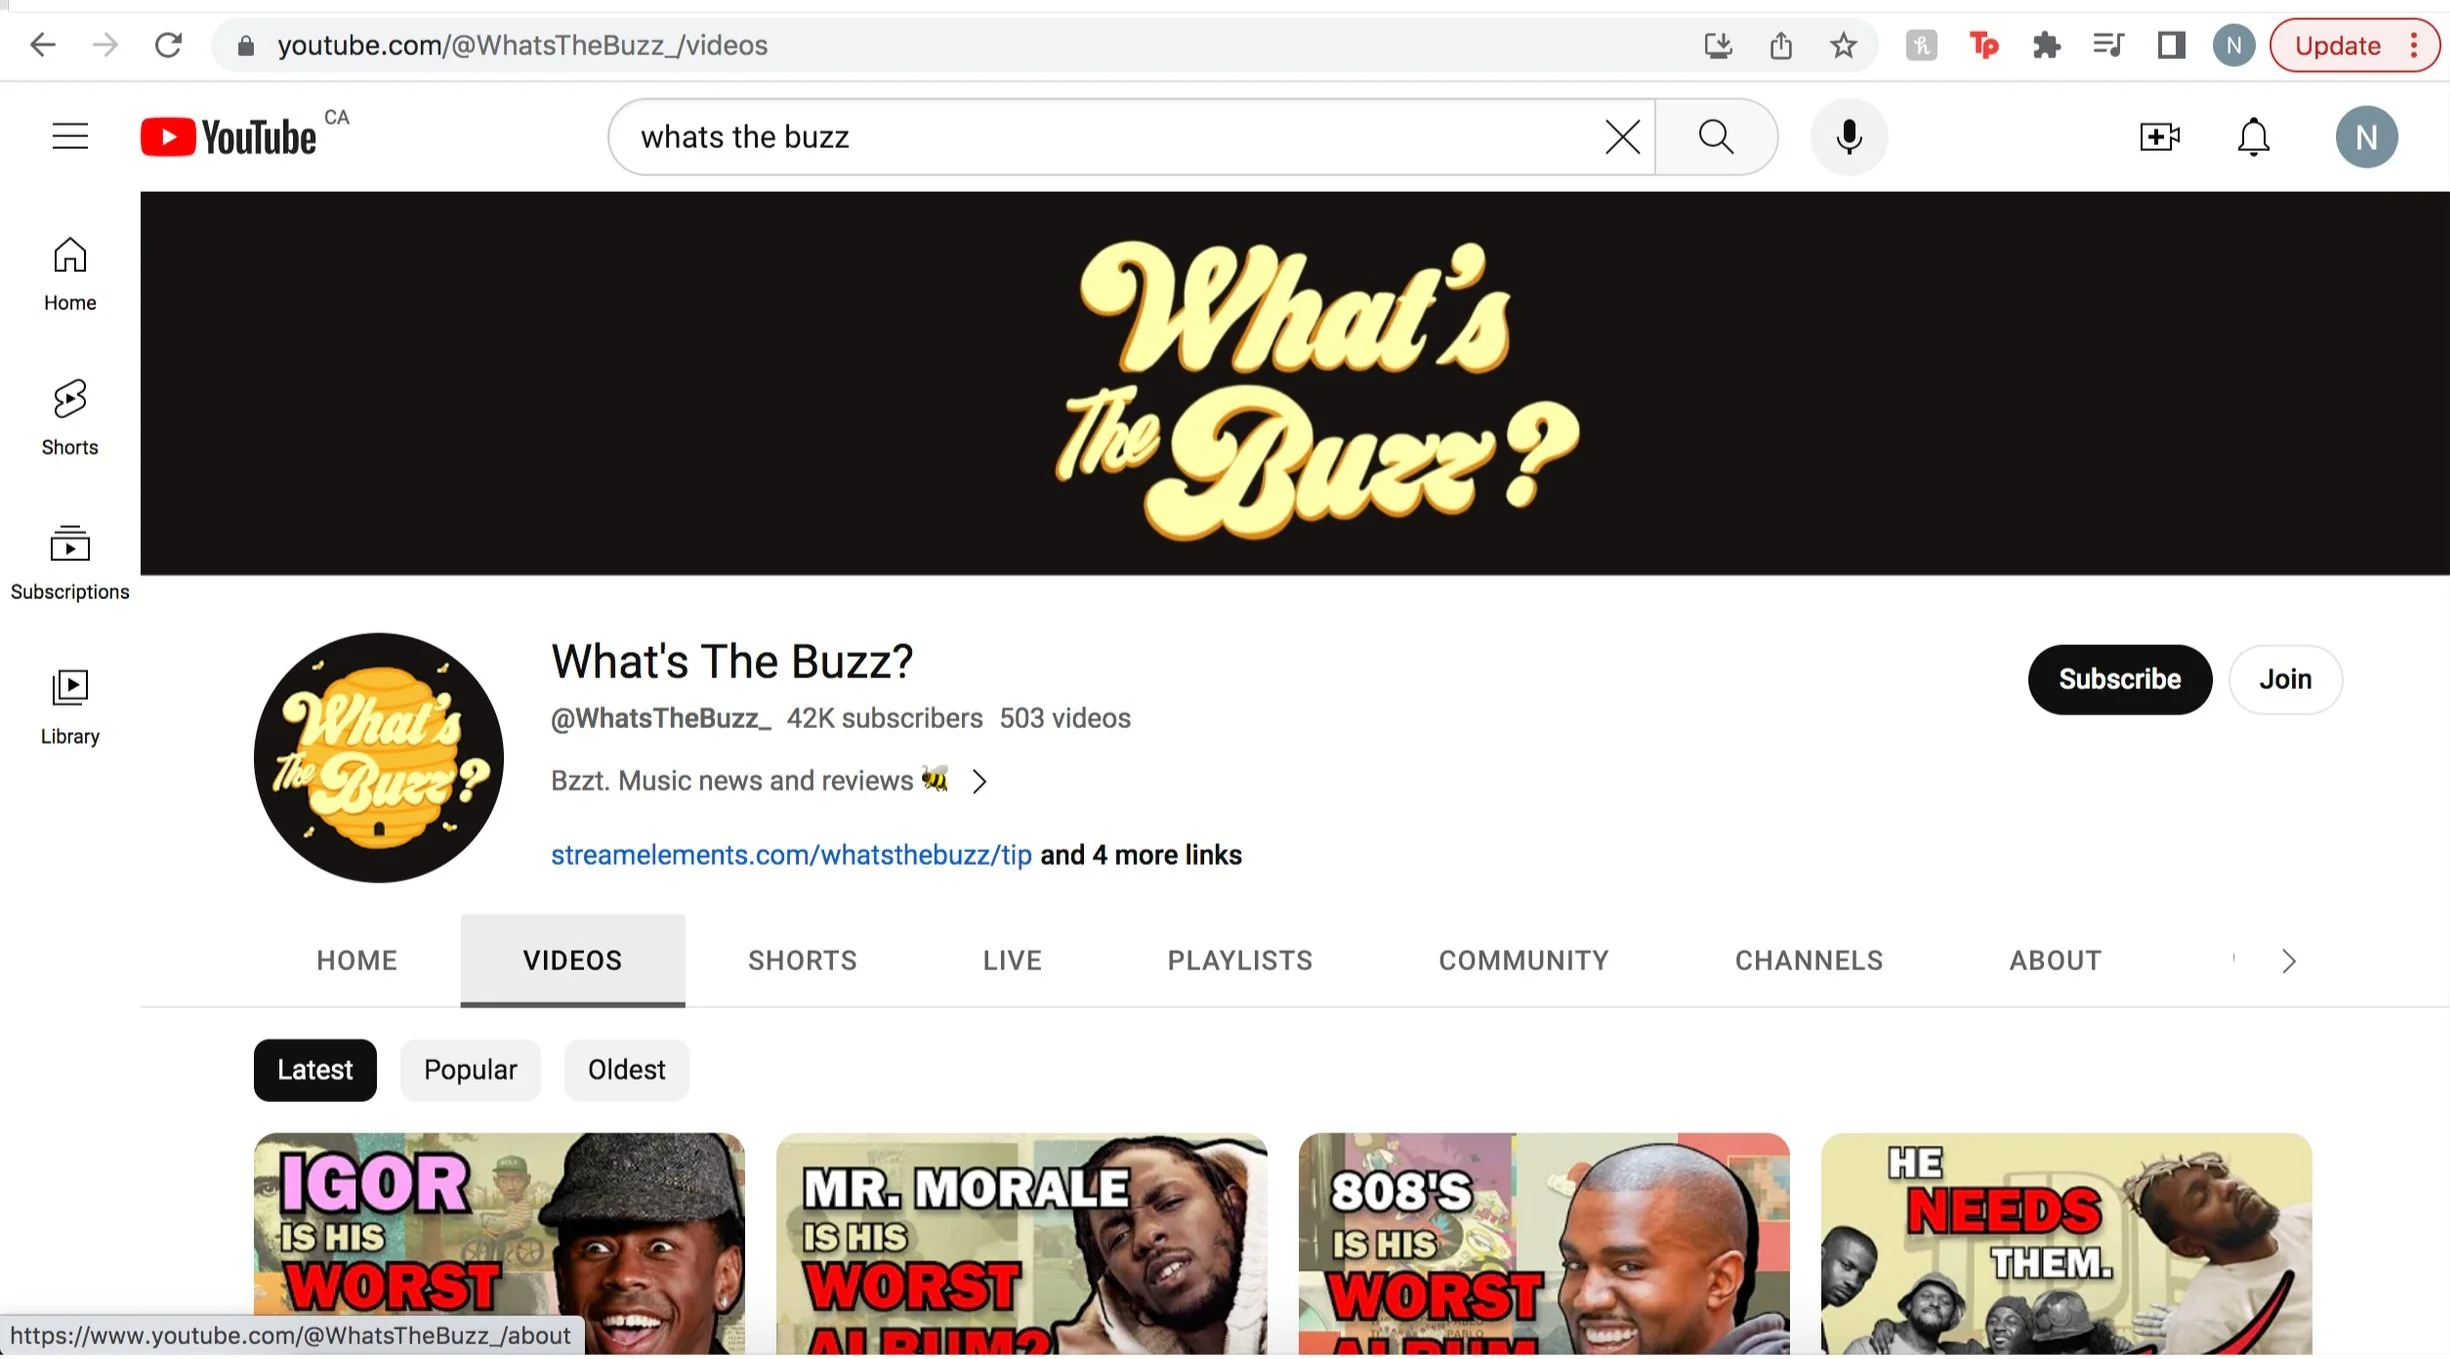The width and height of the screenshot is (2450, 1359).
Task: Select the Popular sort chip
Action: click(470, 1069)
